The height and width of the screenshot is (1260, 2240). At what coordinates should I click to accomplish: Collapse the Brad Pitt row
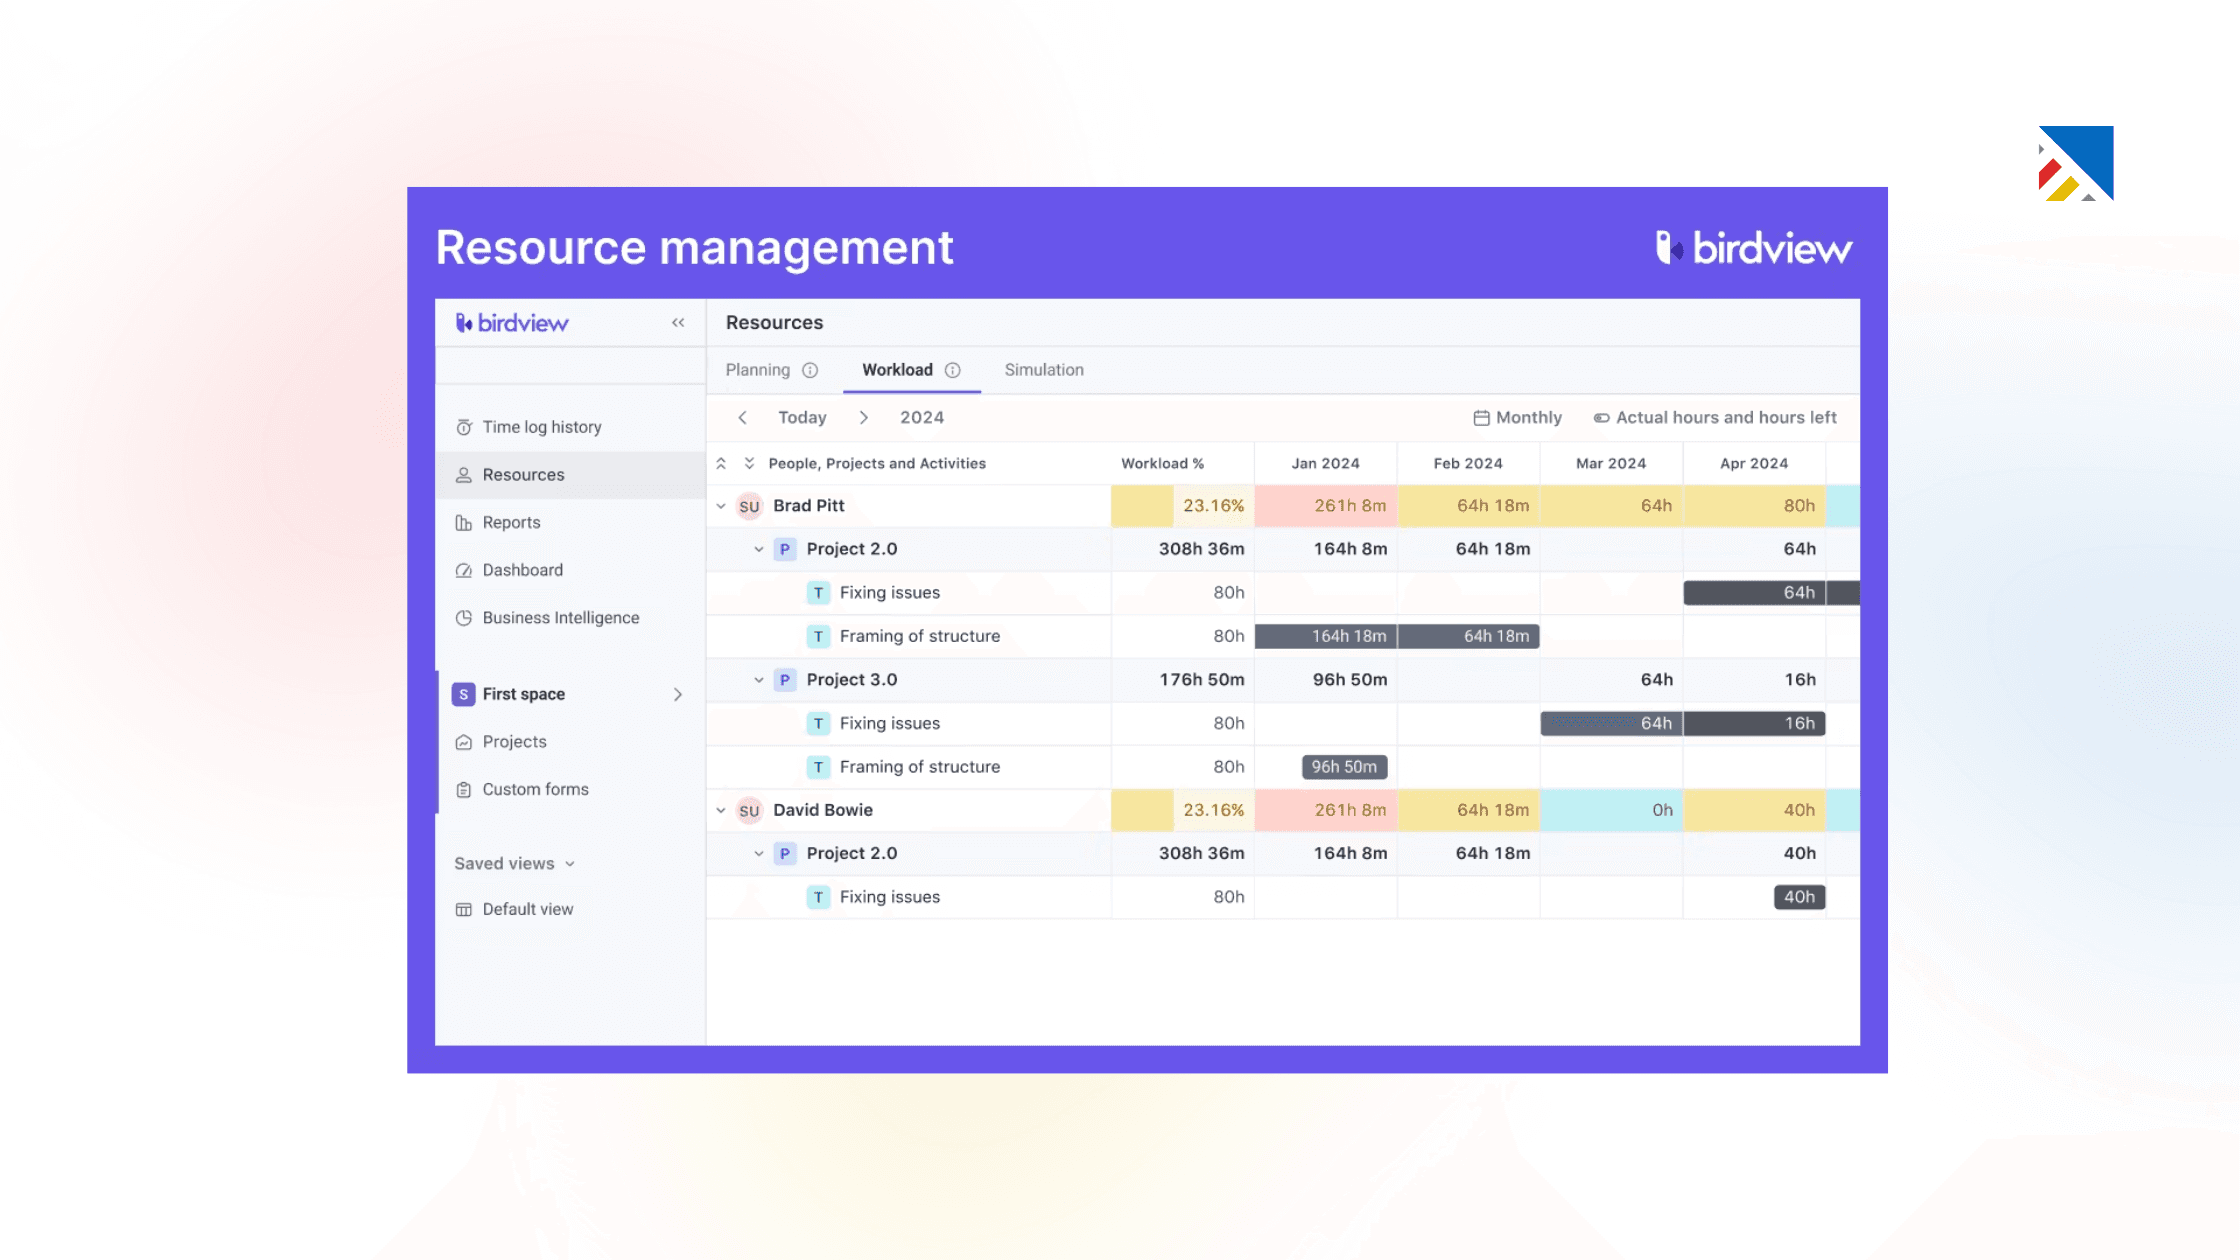[721, 506]
